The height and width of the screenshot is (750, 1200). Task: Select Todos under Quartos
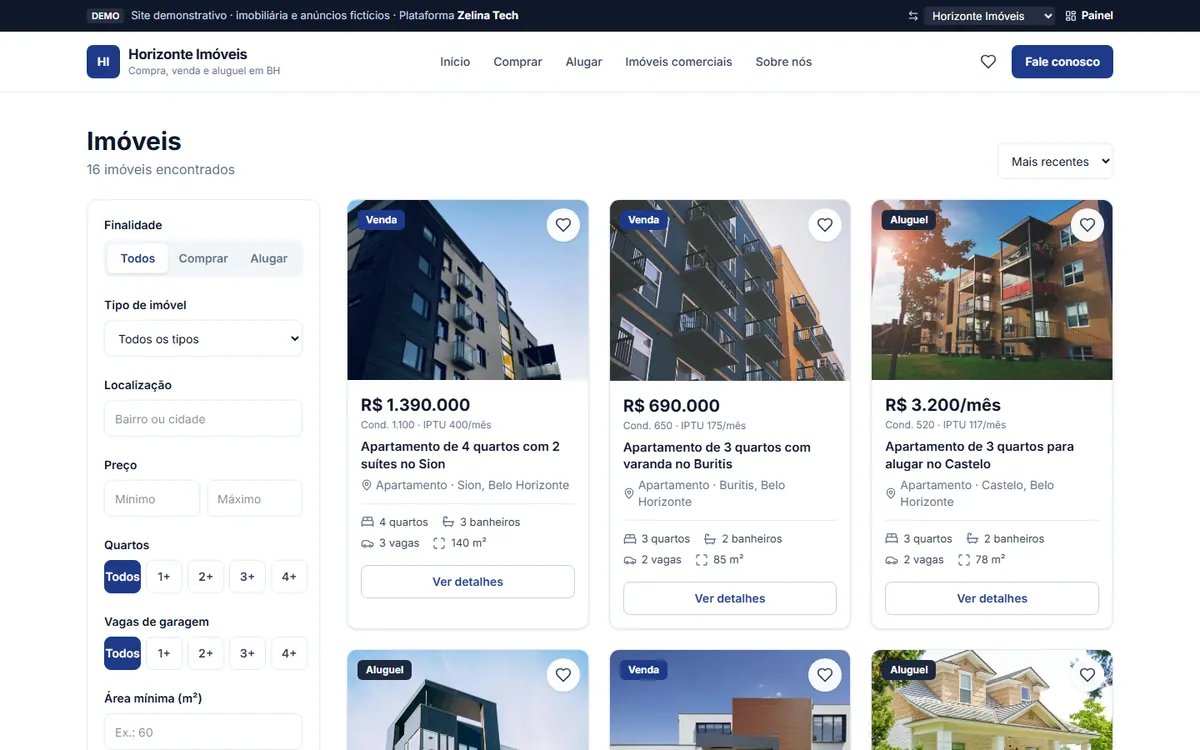(123, 577)
